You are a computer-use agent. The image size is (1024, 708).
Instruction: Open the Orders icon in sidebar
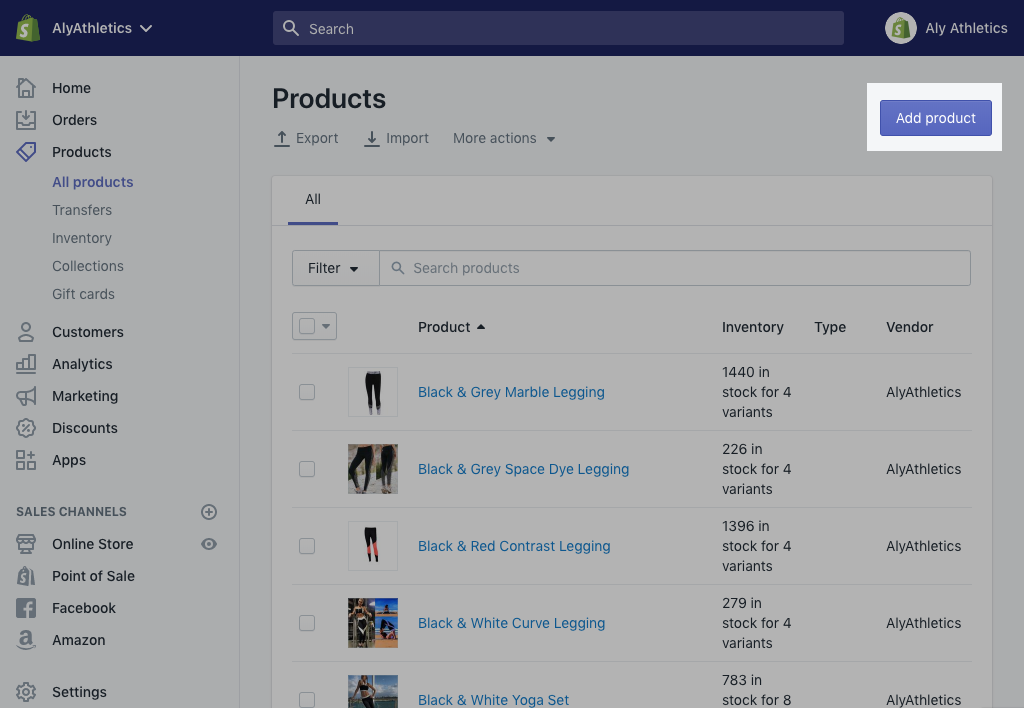(x=28, y=120)
